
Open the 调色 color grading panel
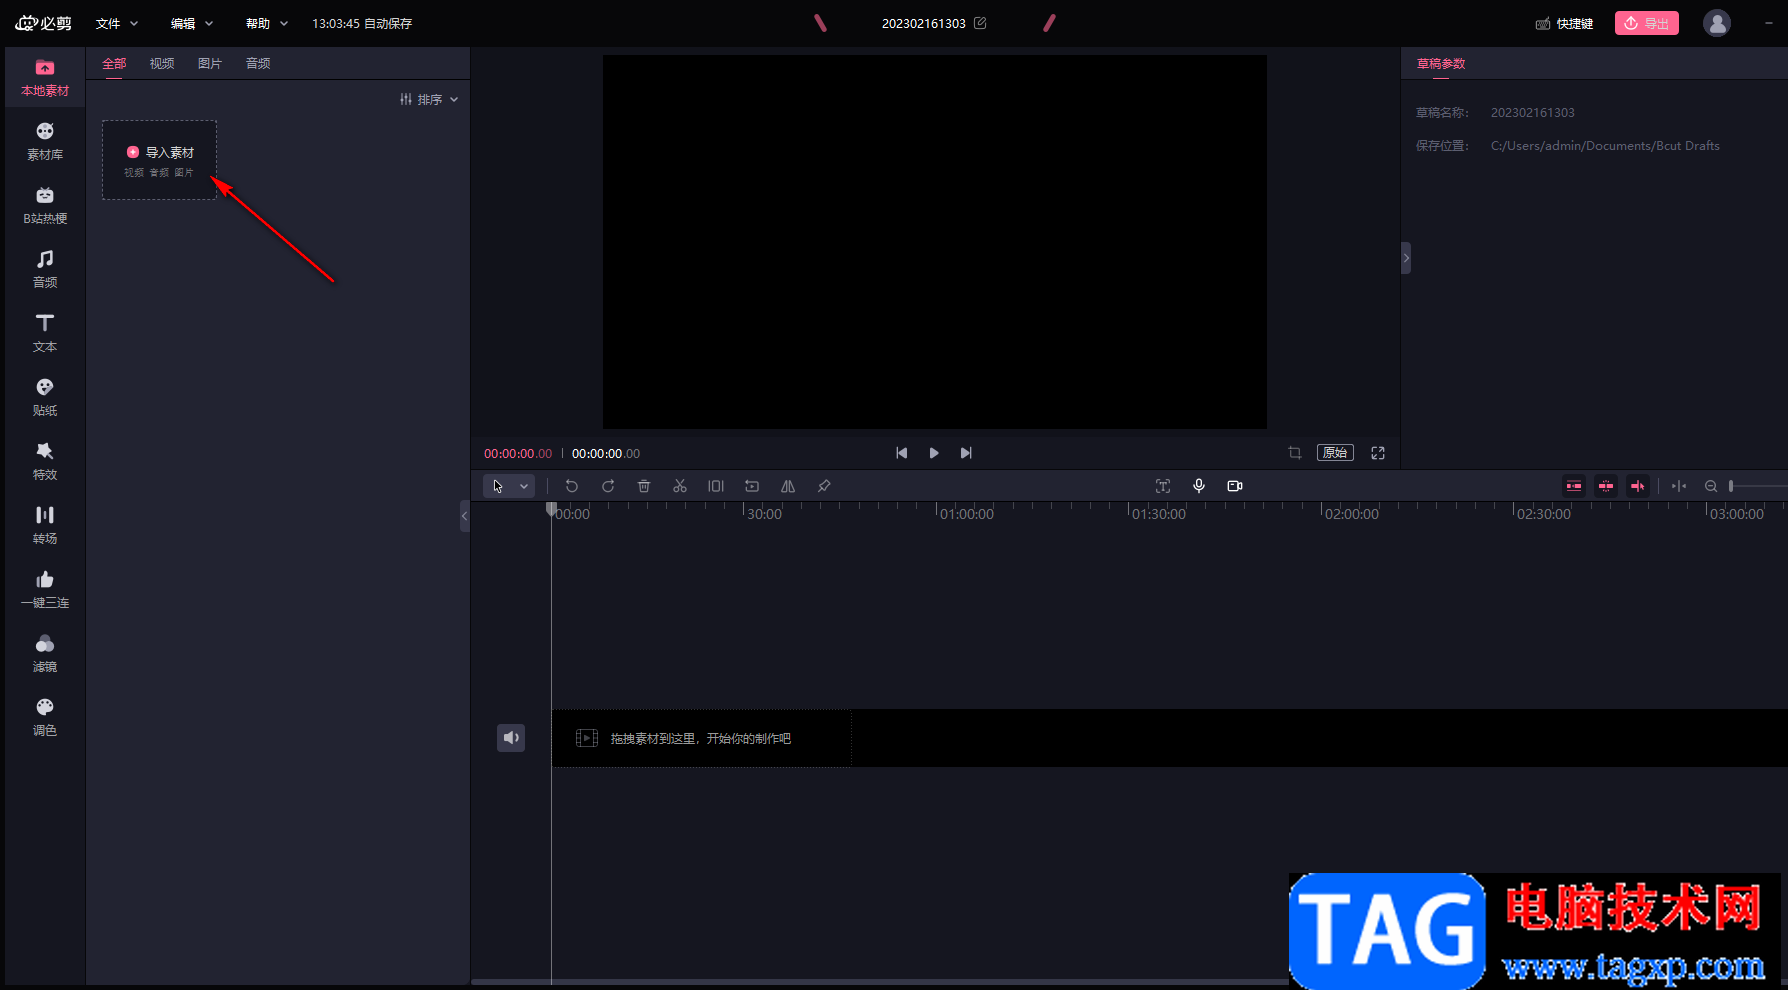pyautogui.click(x=45, y=718)
